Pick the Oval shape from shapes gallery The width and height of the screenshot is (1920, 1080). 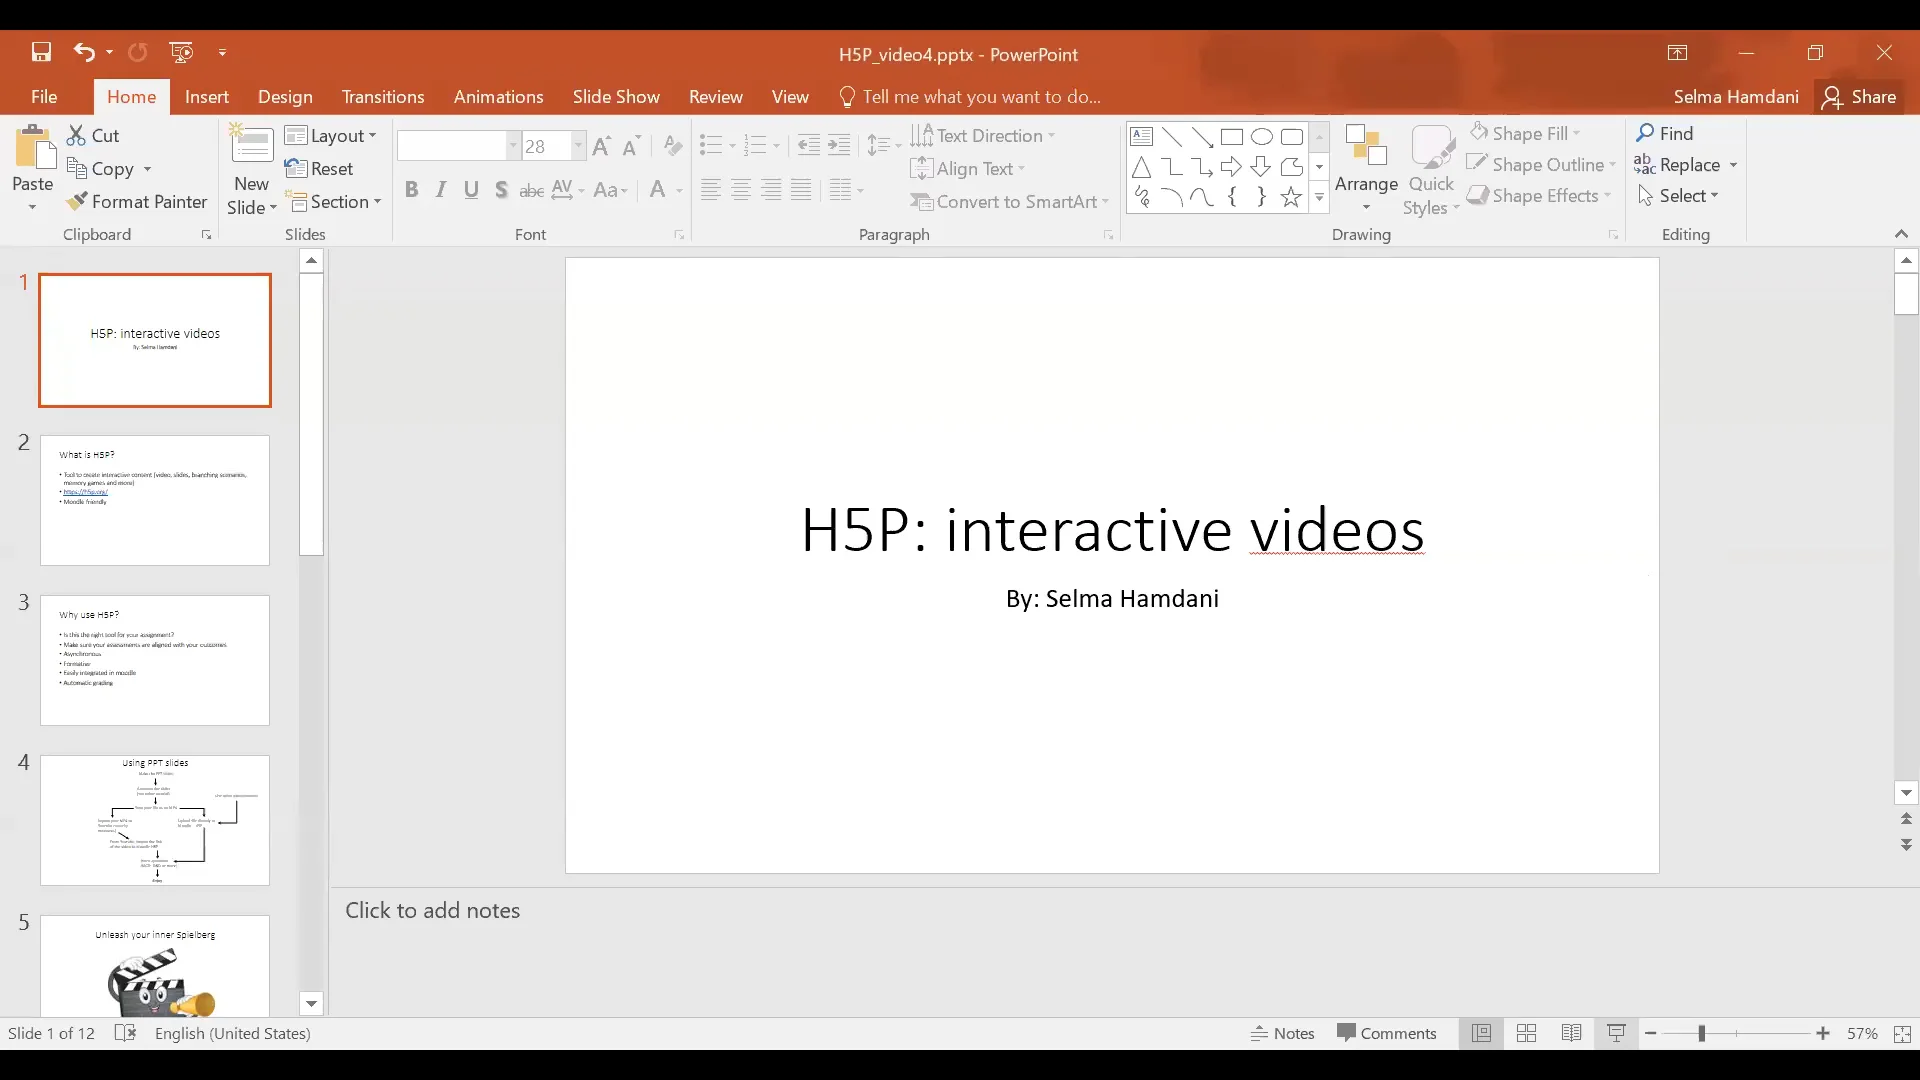[1262, 137]
